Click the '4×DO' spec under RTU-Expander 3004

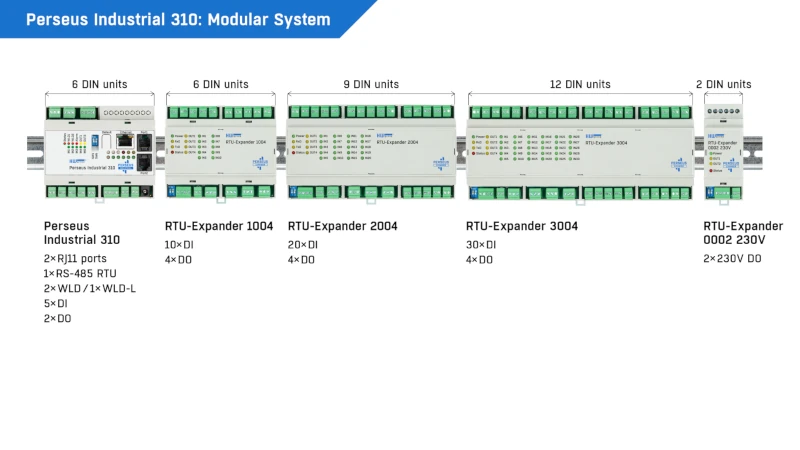(x=479, y=260)
